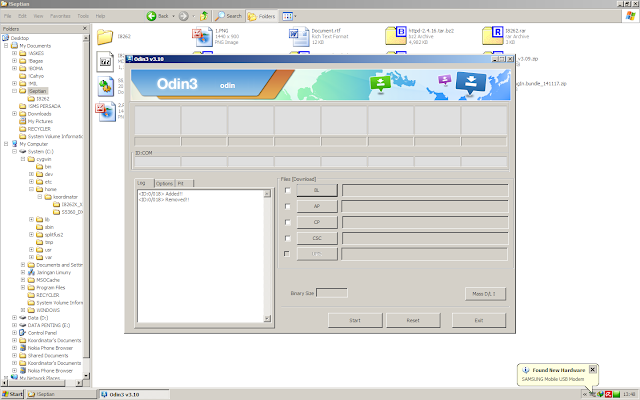The width and height of the screenshot is (640, 400).
Task: Click the Start button in Odin3
Action: click(355, 320)
